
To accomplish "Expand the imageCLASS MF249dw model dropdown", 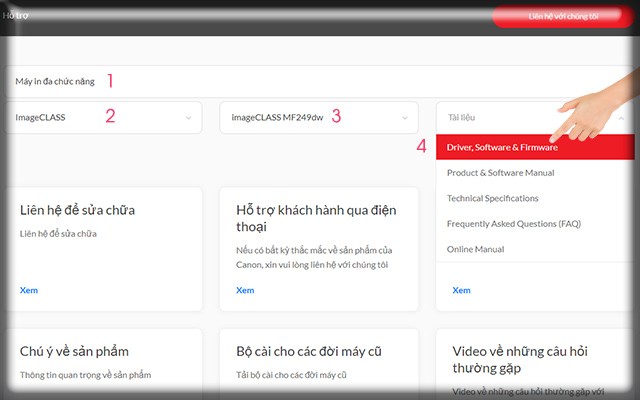I will pos(319,118).
